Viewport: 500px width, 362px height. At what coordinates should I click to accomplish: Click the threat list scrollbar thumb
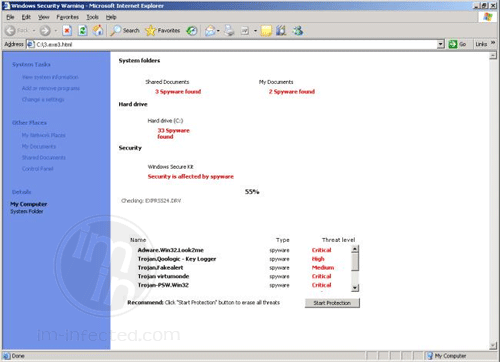coord(355,262)
